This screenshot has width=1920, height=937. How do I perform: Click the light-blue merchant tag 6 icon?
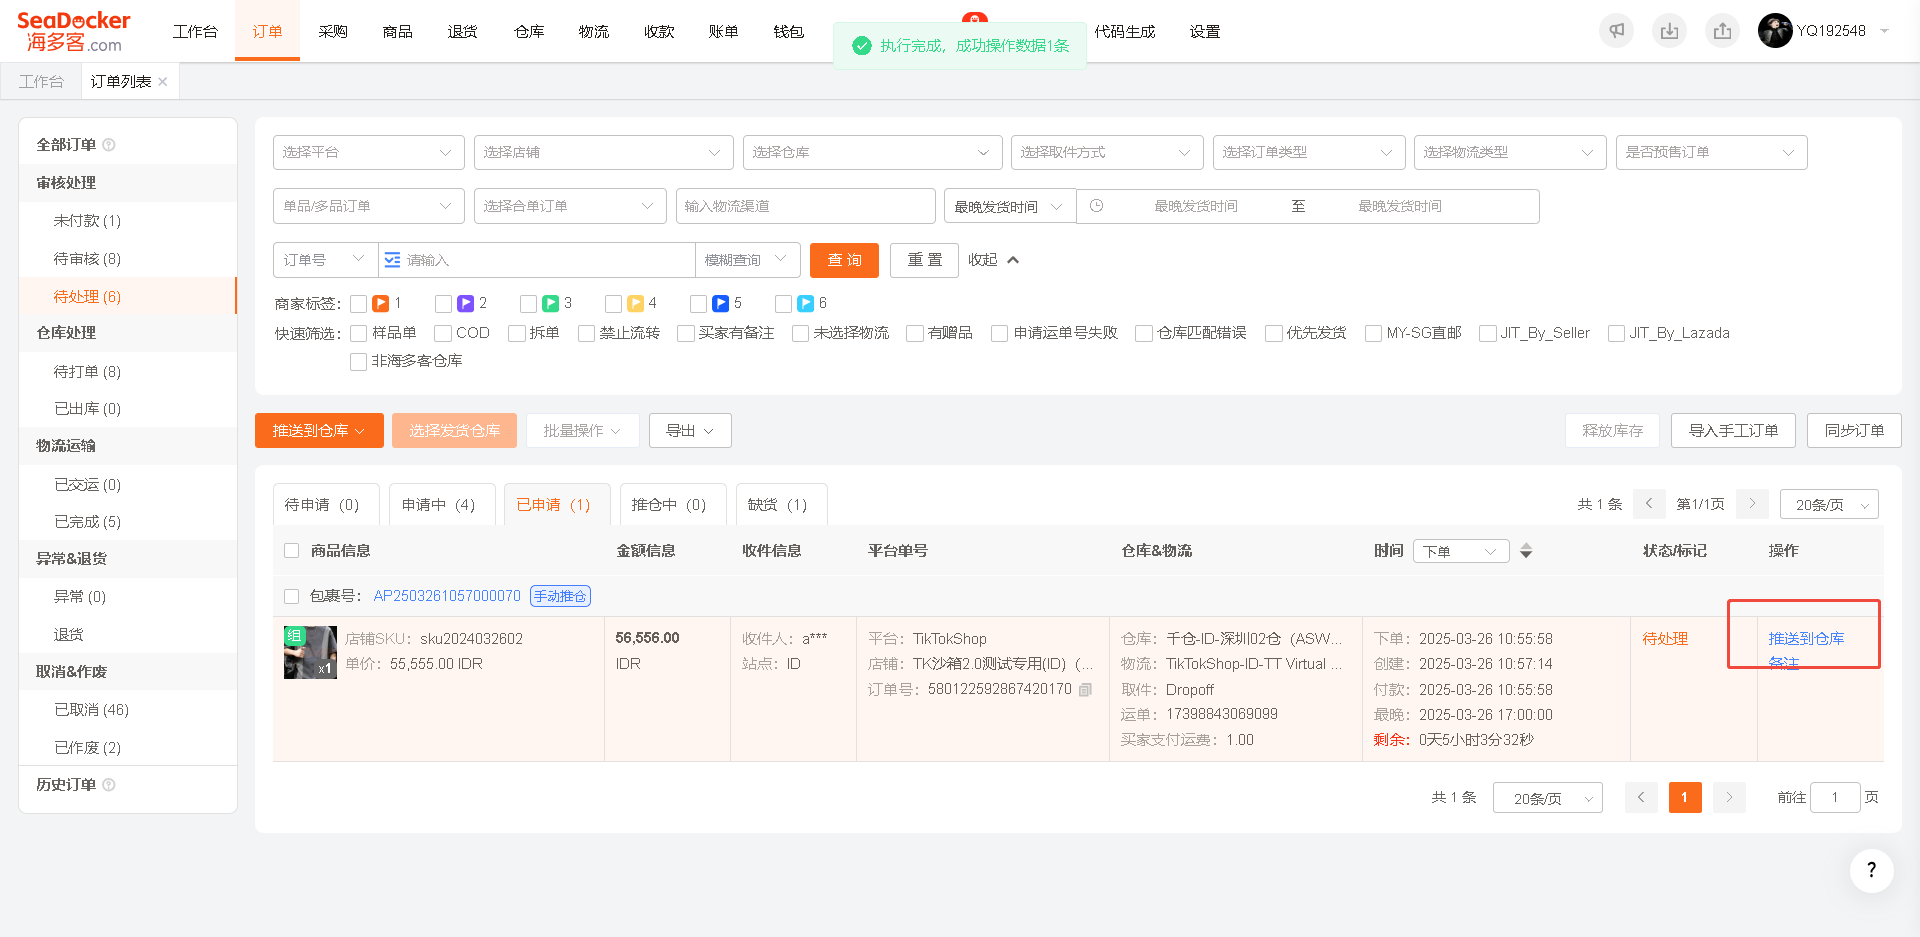point(805,303)
